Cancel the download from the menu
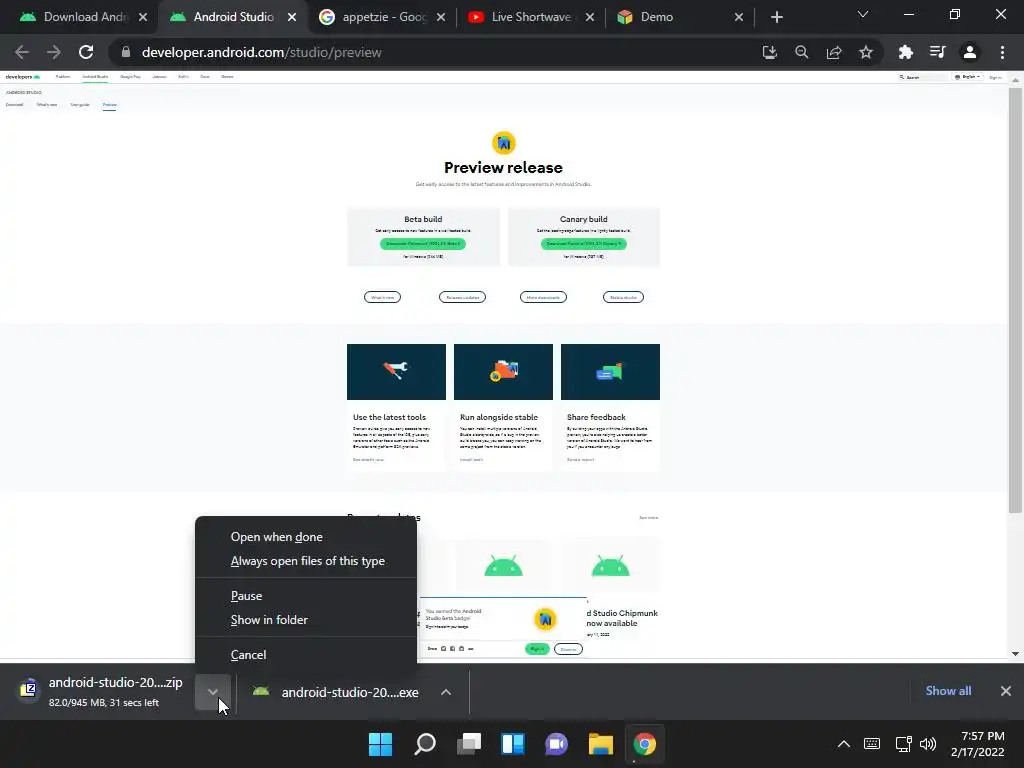1024x768 pixels. tap(306, 654)
